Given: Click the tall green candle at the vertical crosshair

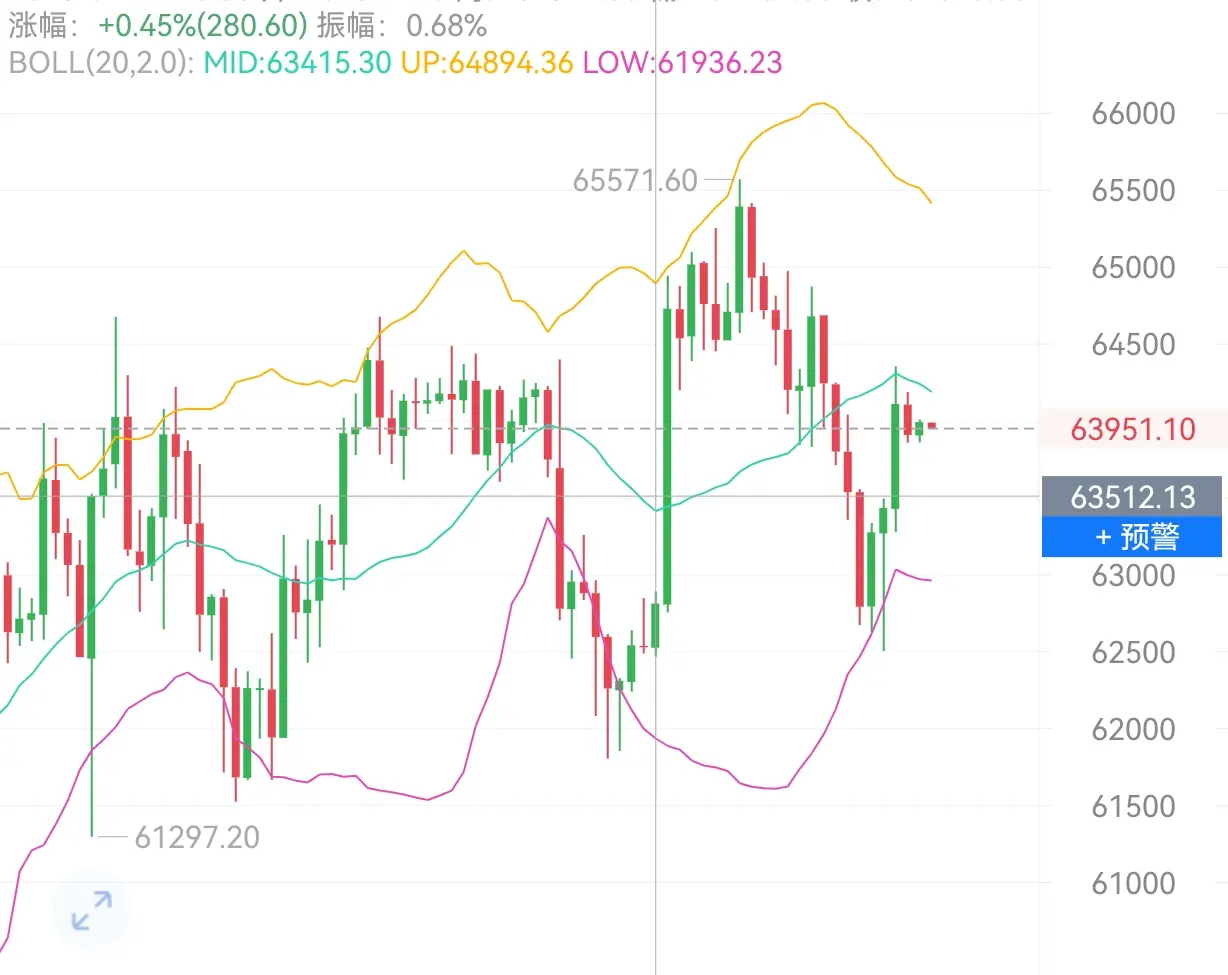Looking at the screenshot, I should tap(667, 457).
